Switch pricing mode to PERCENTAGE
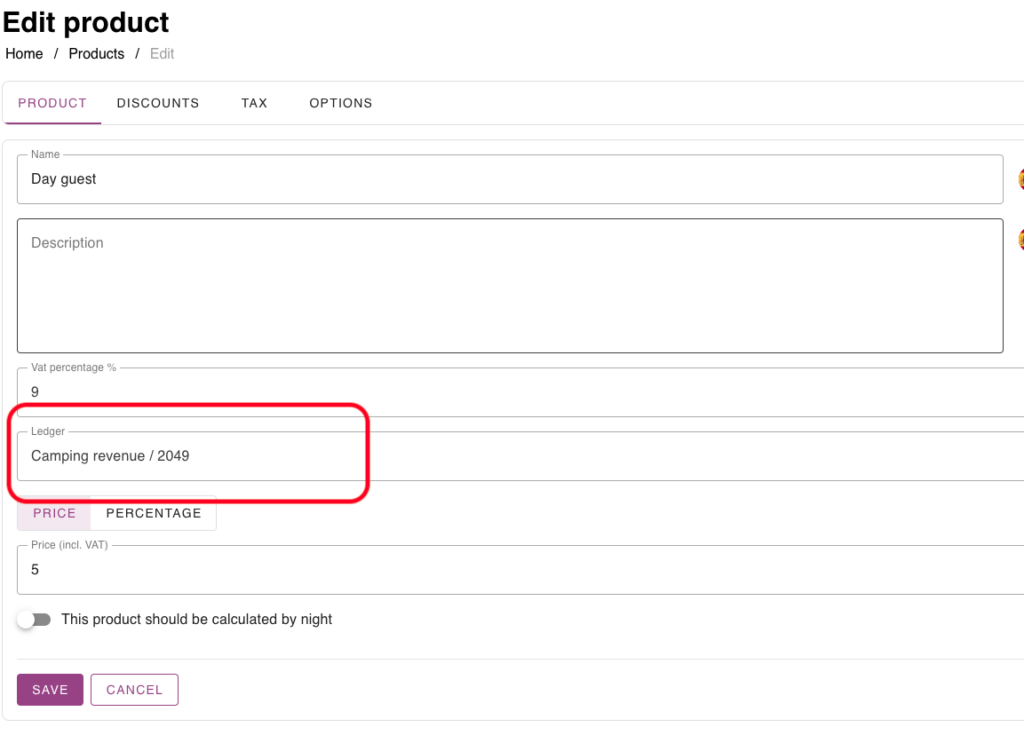 pos(153,513)
